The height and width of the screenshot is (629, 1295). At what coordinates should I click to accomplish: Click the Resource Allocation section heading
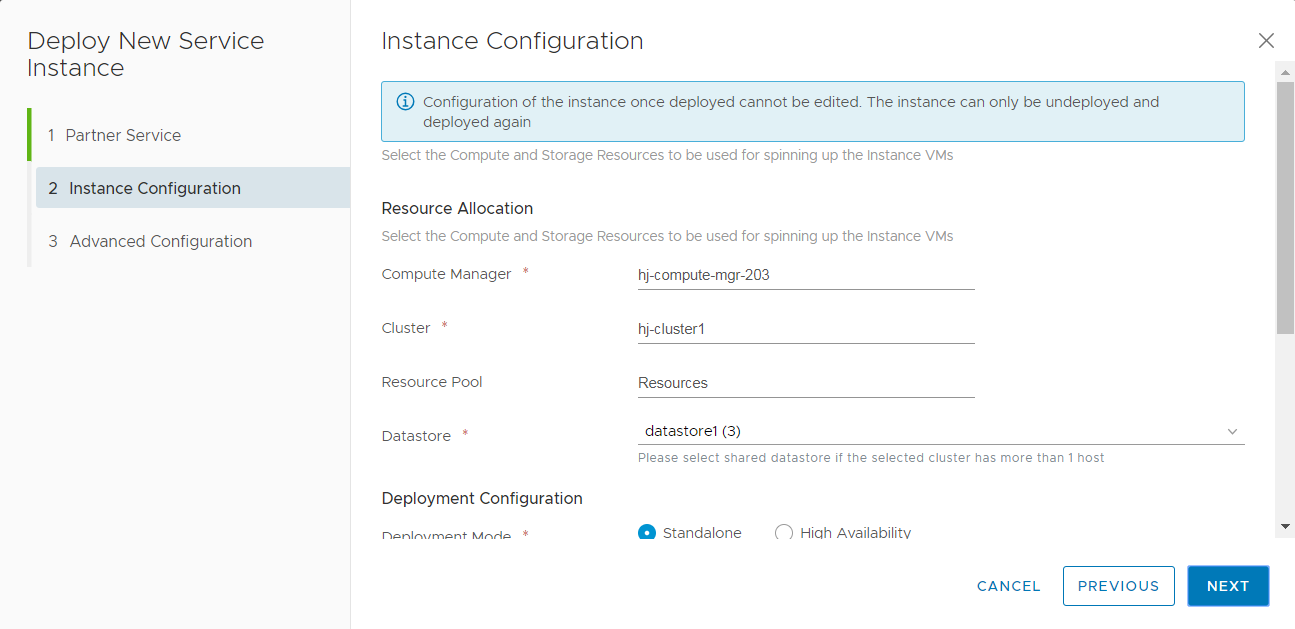tap(457, 208)
